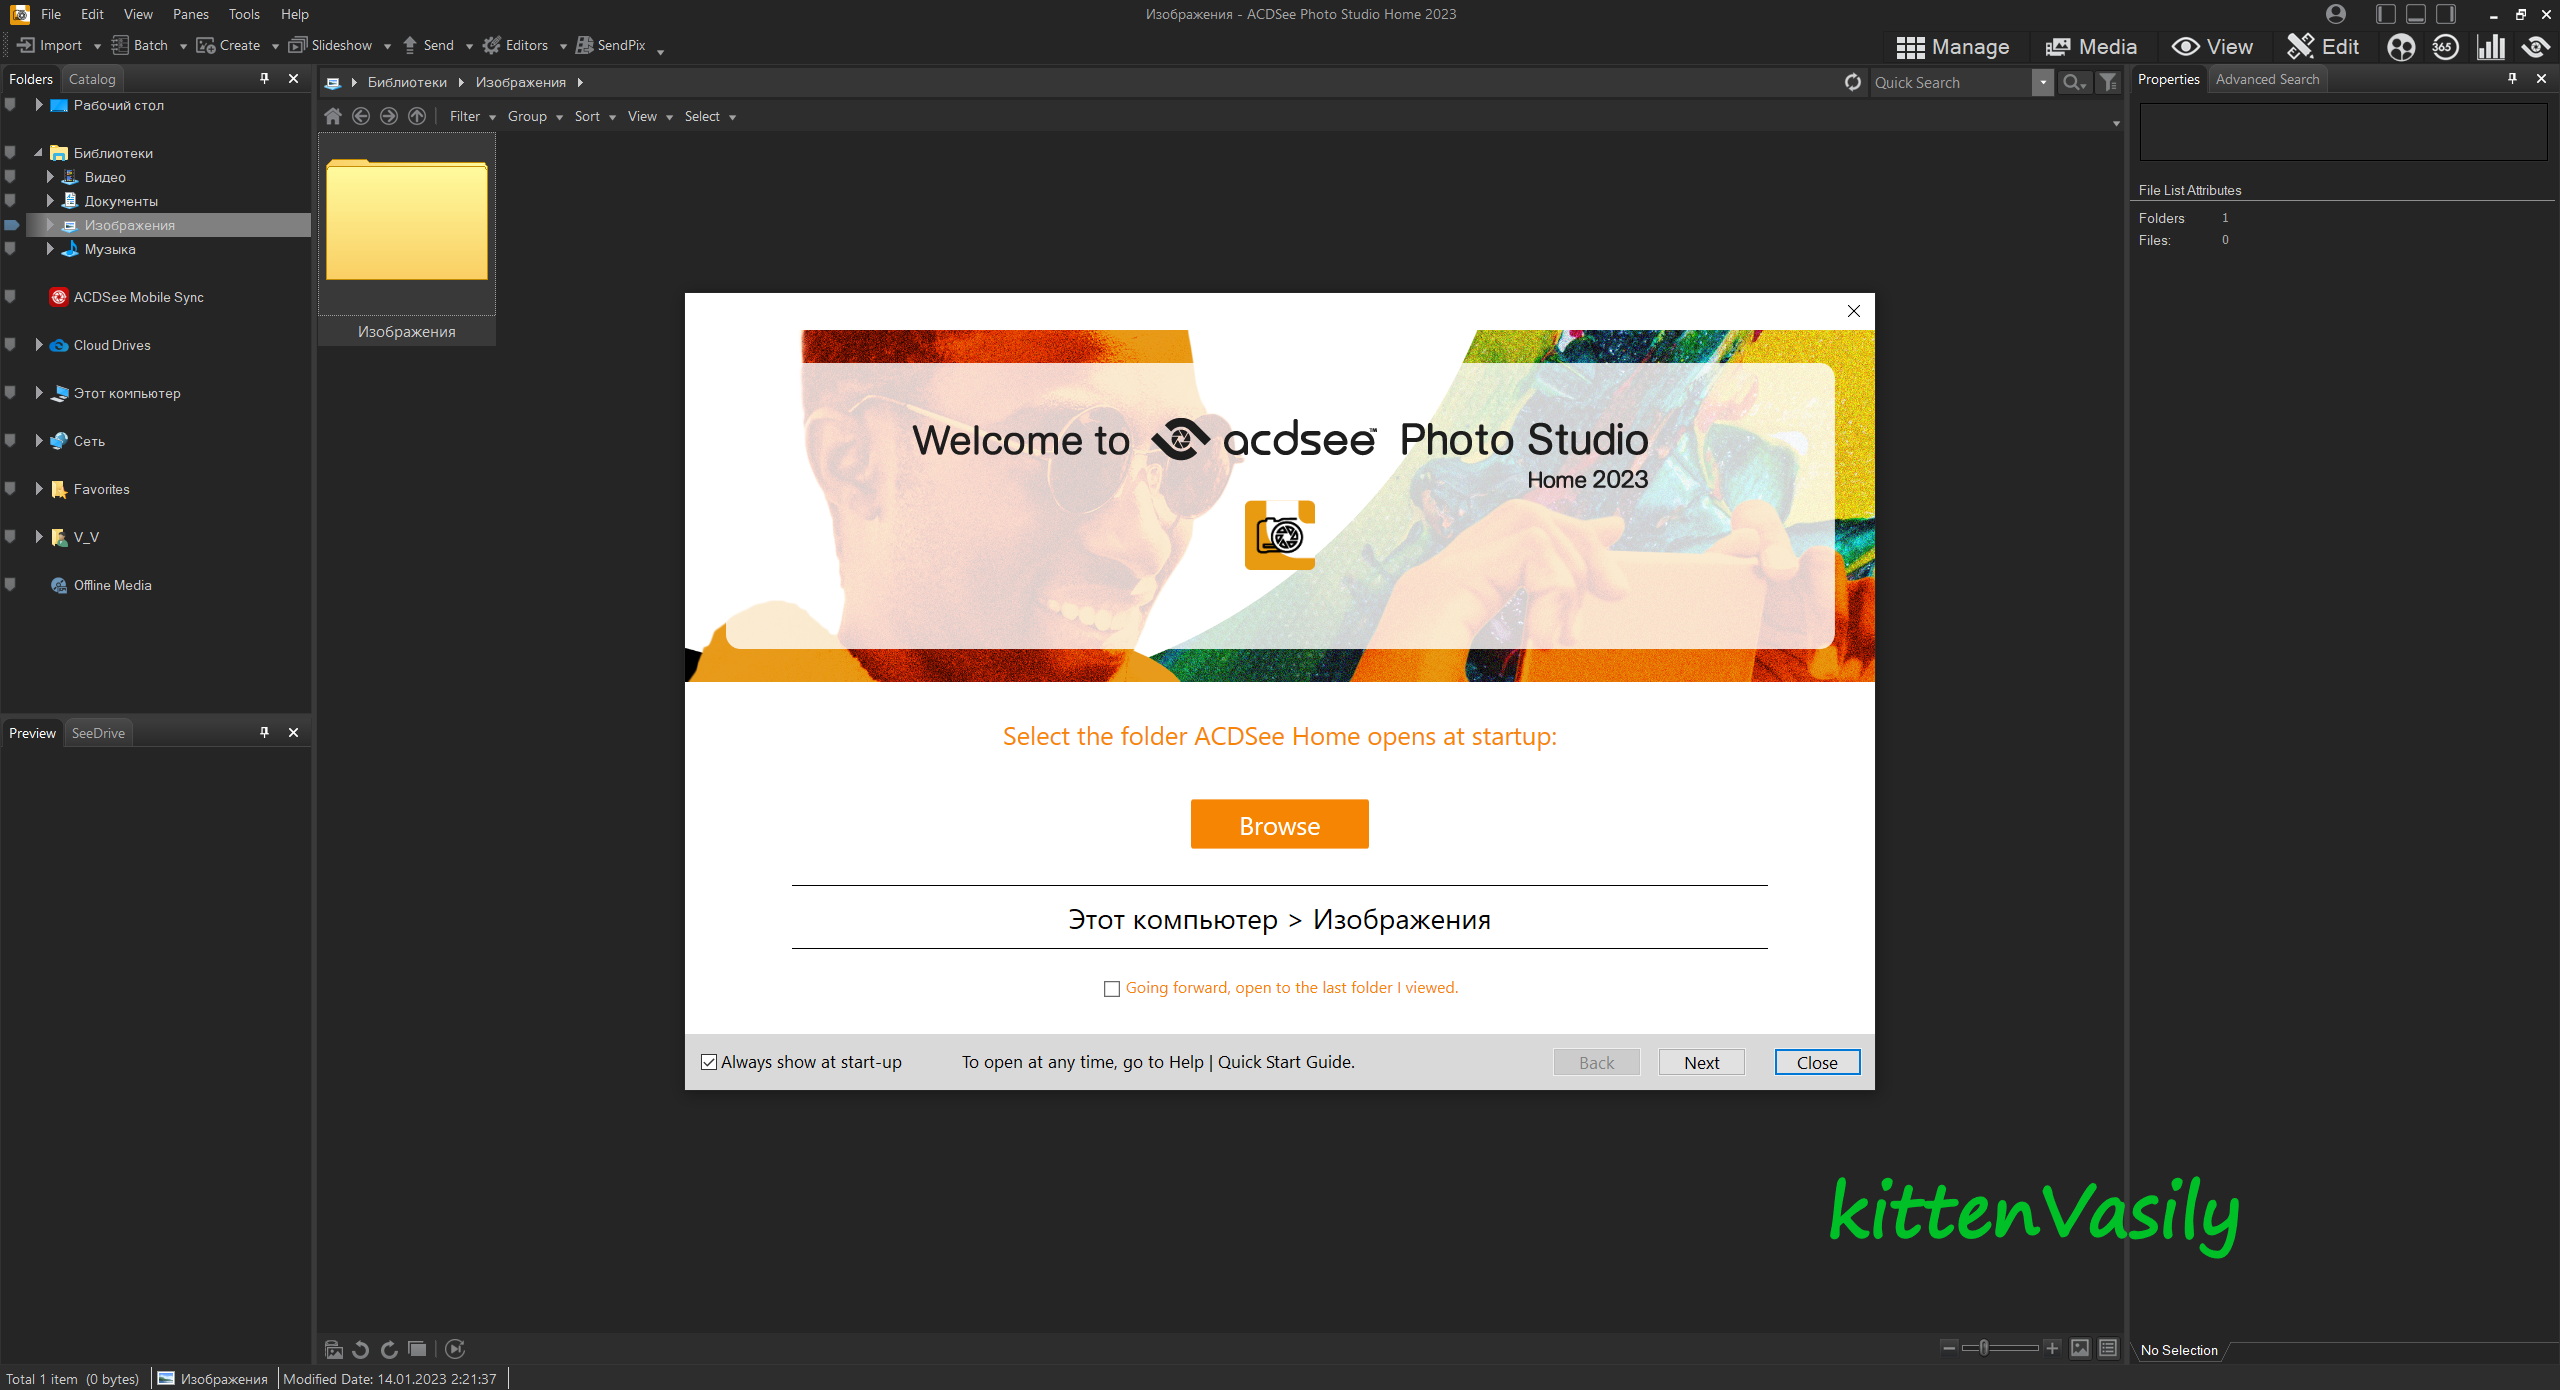
Task: Click the quick search filter funnel icon
Action: tap(2107, 82)
